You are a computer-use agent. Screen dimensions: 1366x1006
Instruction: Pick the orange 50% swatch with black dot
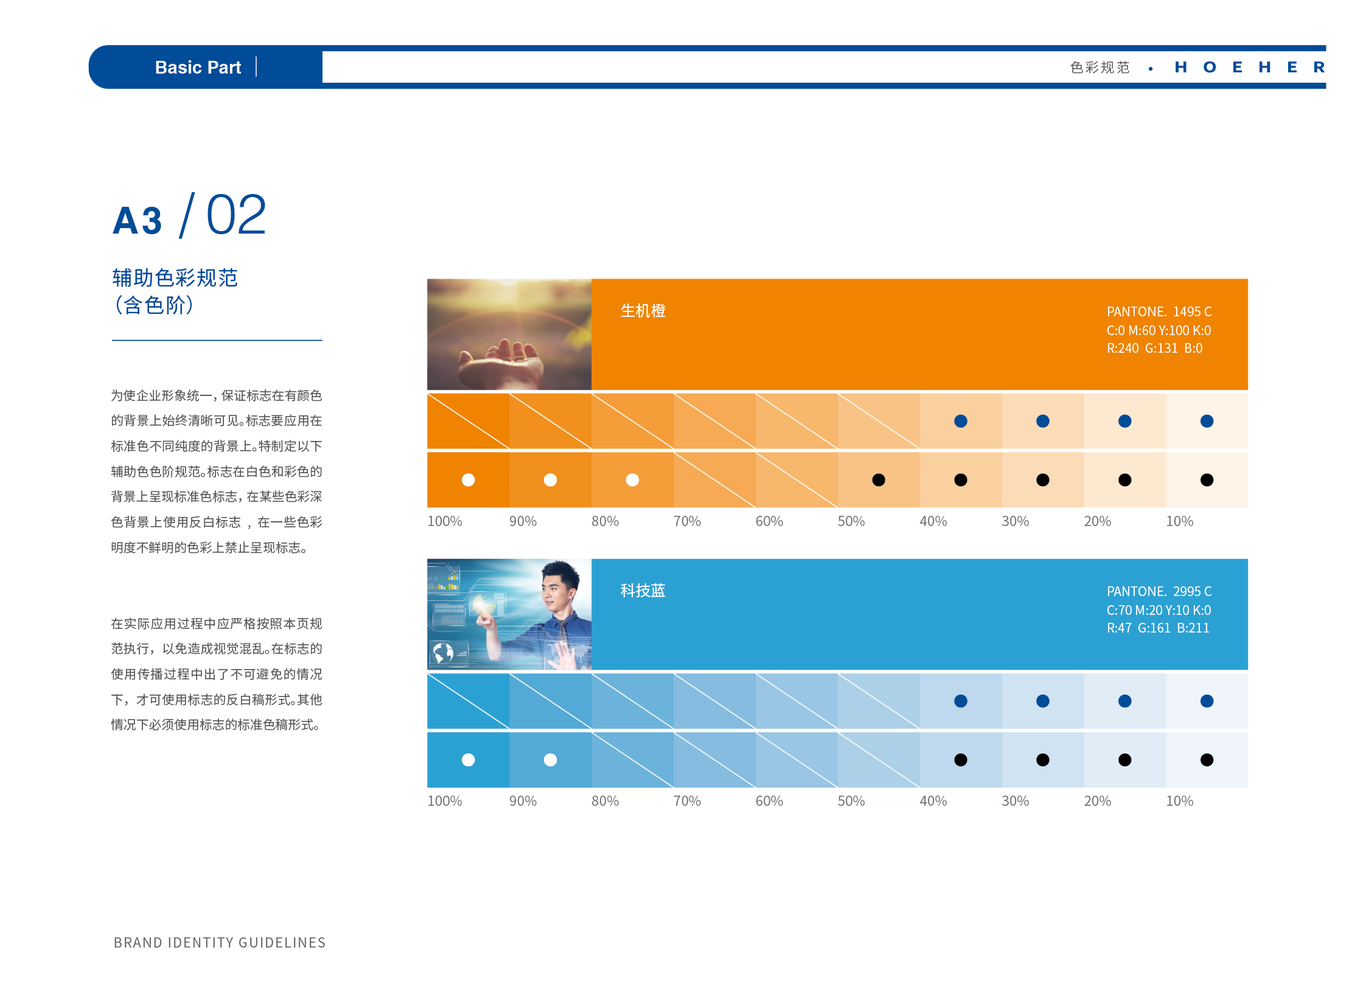tap(878, 480)
